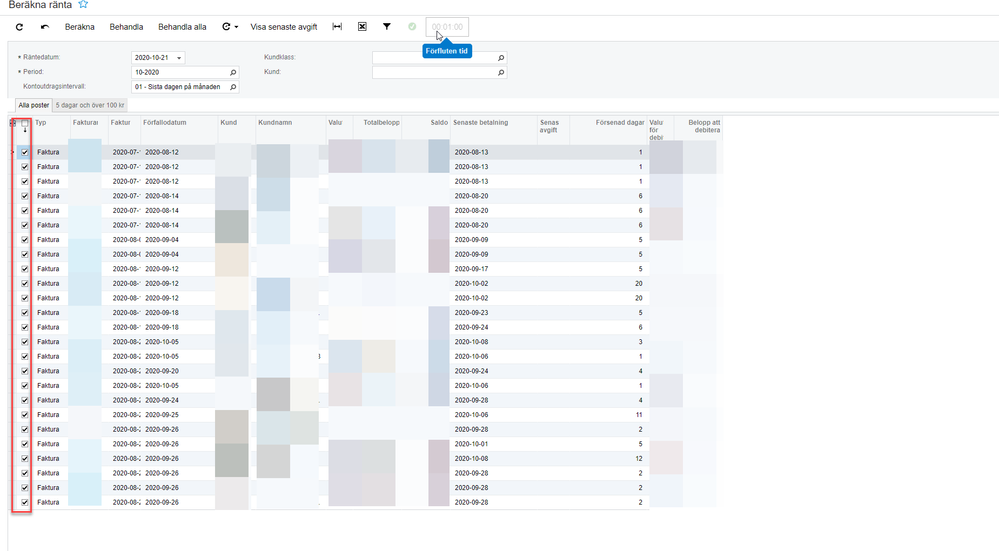The image size is (999, 551).
Task: Click the Beräkna button
Action: pos(80,27)
